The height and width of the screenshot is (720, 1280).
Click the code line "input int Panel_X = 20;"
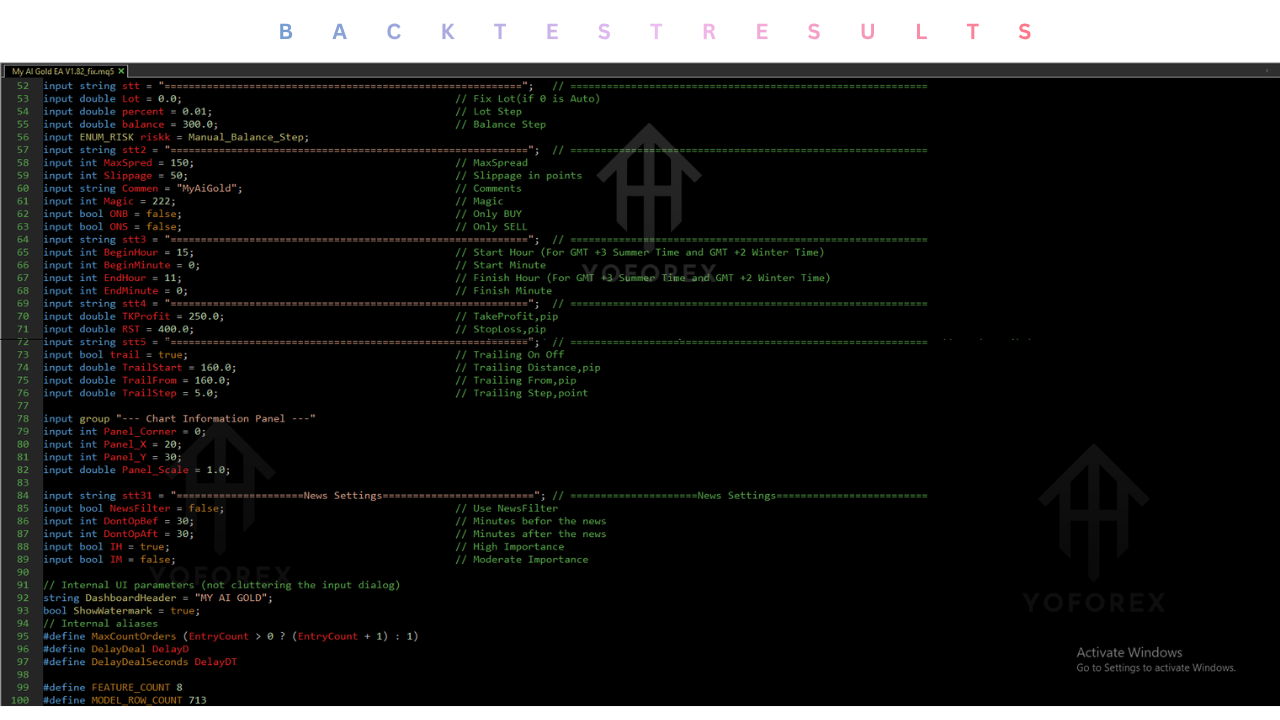(112, 445)
